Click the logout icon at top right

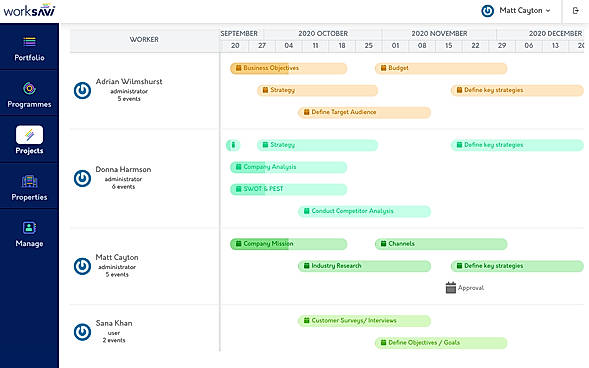[575, 11]
